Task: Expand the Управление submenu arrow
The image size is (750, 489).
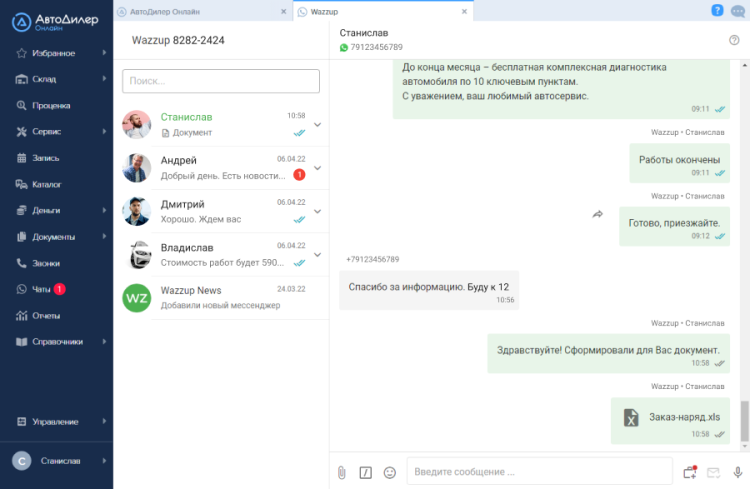Action: tap(104, 421)
